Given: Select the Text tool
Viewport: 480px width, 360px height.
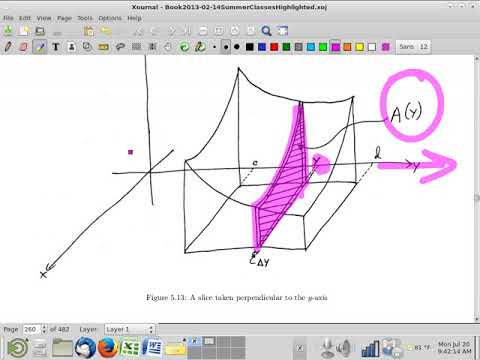Looking at the screenshot, I should click(x=56, y=47).
